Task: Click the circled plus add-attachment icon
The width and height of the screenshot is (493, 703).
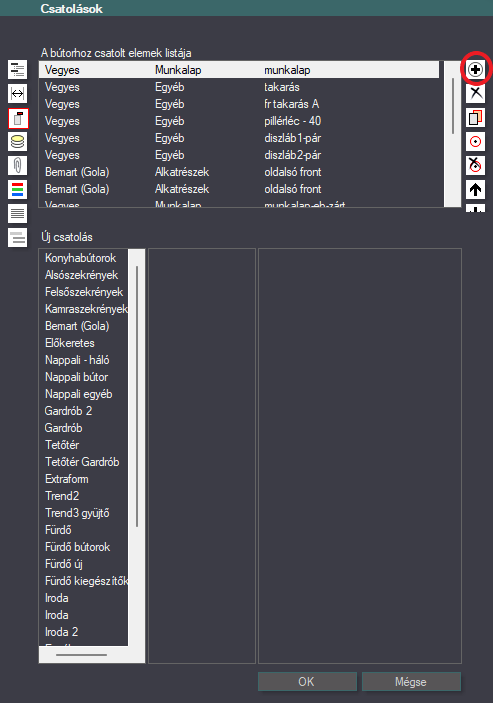Action: pos(475,69)
